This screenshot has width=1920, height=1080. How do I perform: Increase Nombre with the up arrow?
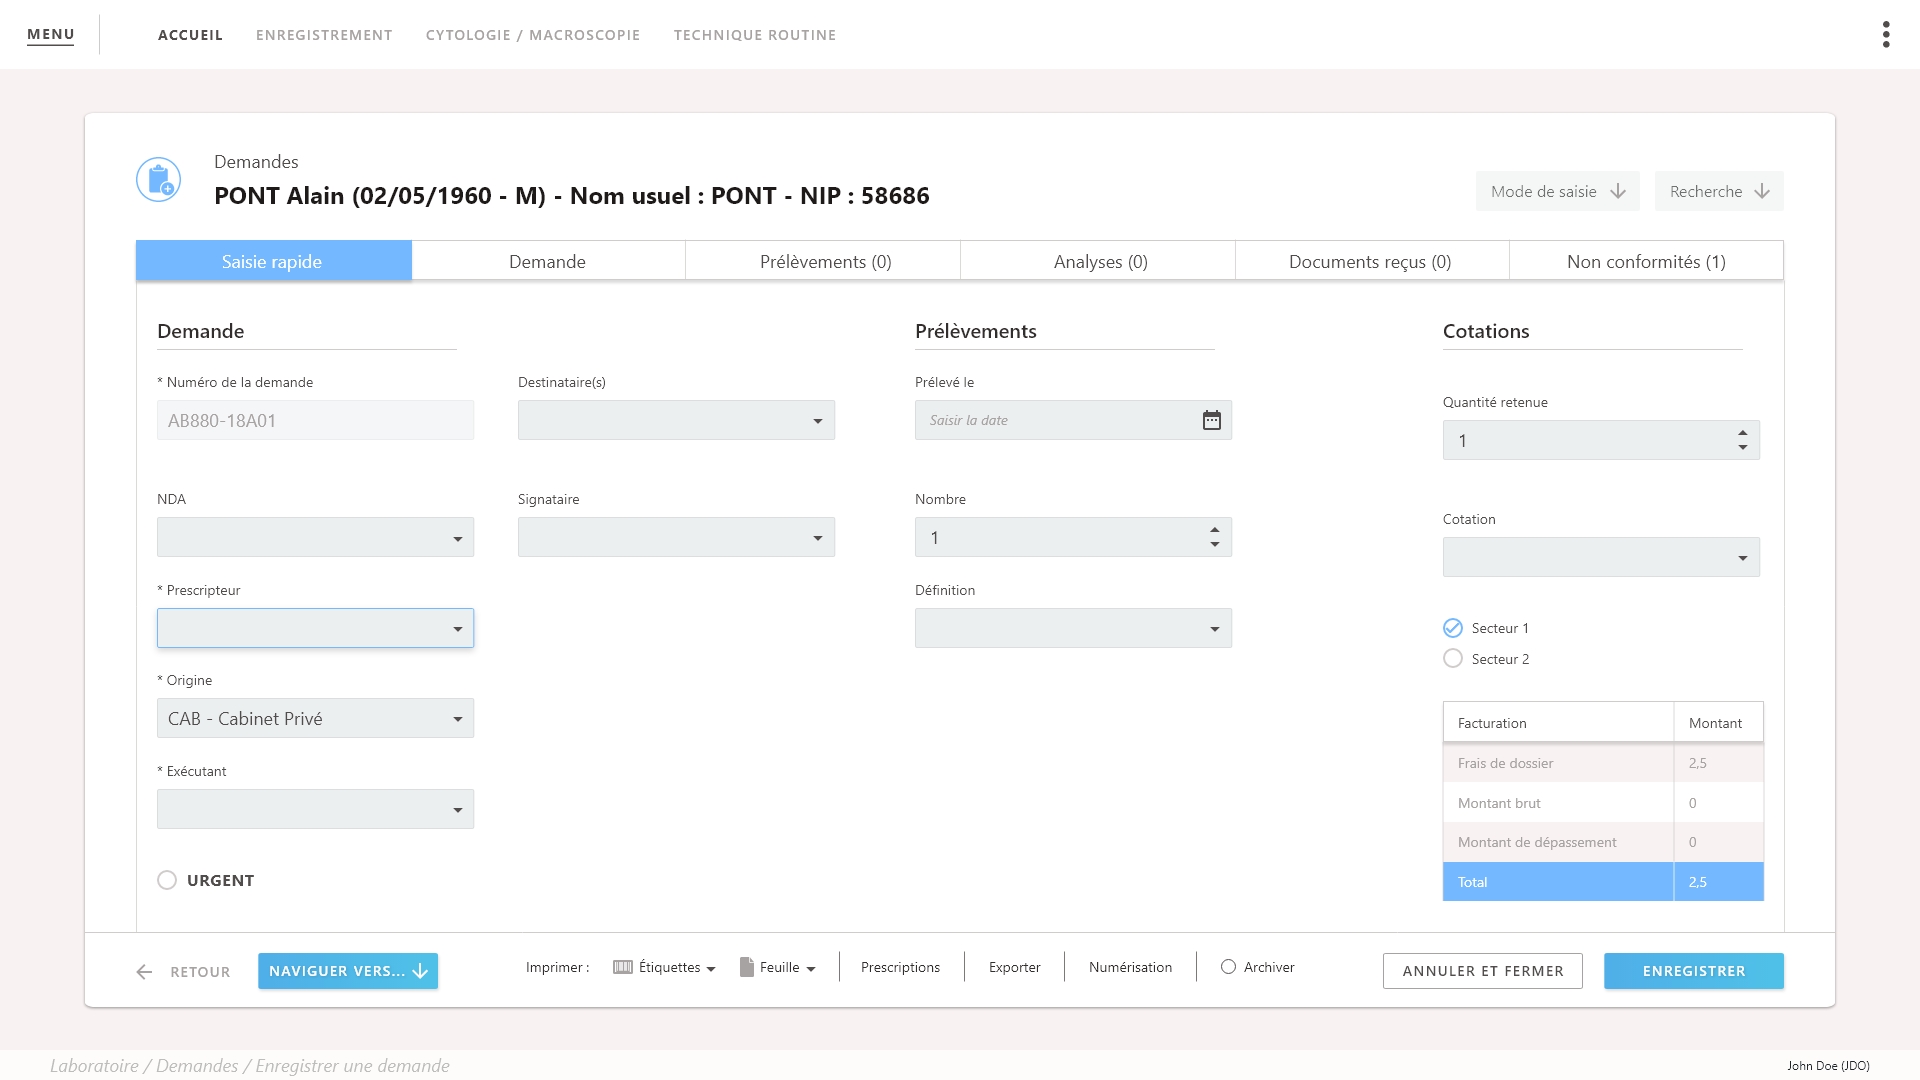pos(1214,530)
